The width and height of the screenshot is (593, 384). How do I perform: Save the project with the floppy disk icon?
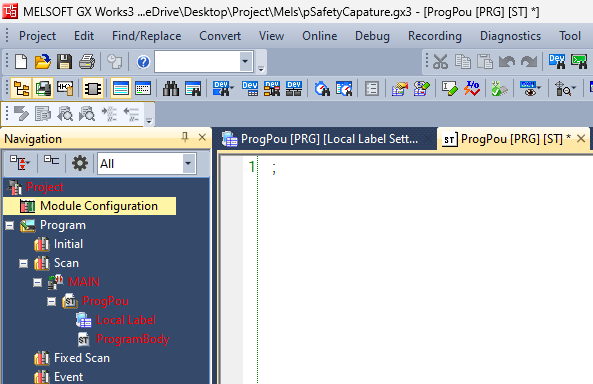point(64,61)
